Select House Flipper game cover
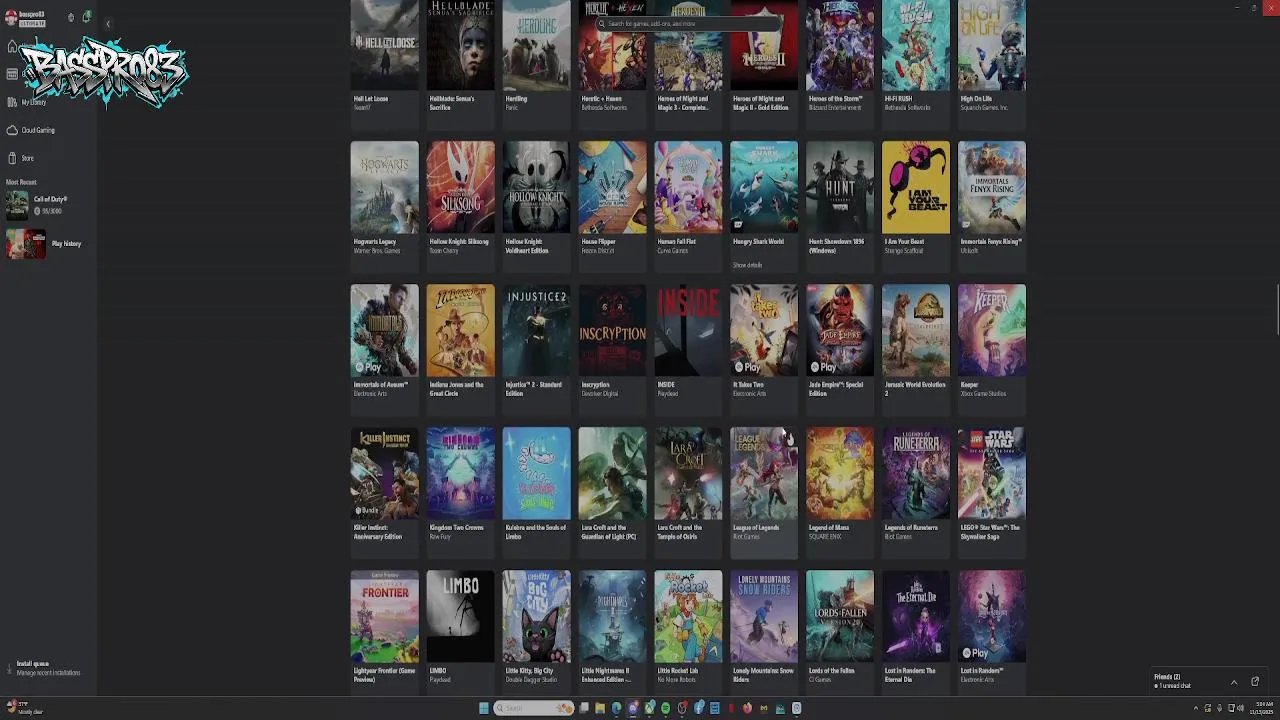Screen dimensions: 1280x720 pos(612,187)
